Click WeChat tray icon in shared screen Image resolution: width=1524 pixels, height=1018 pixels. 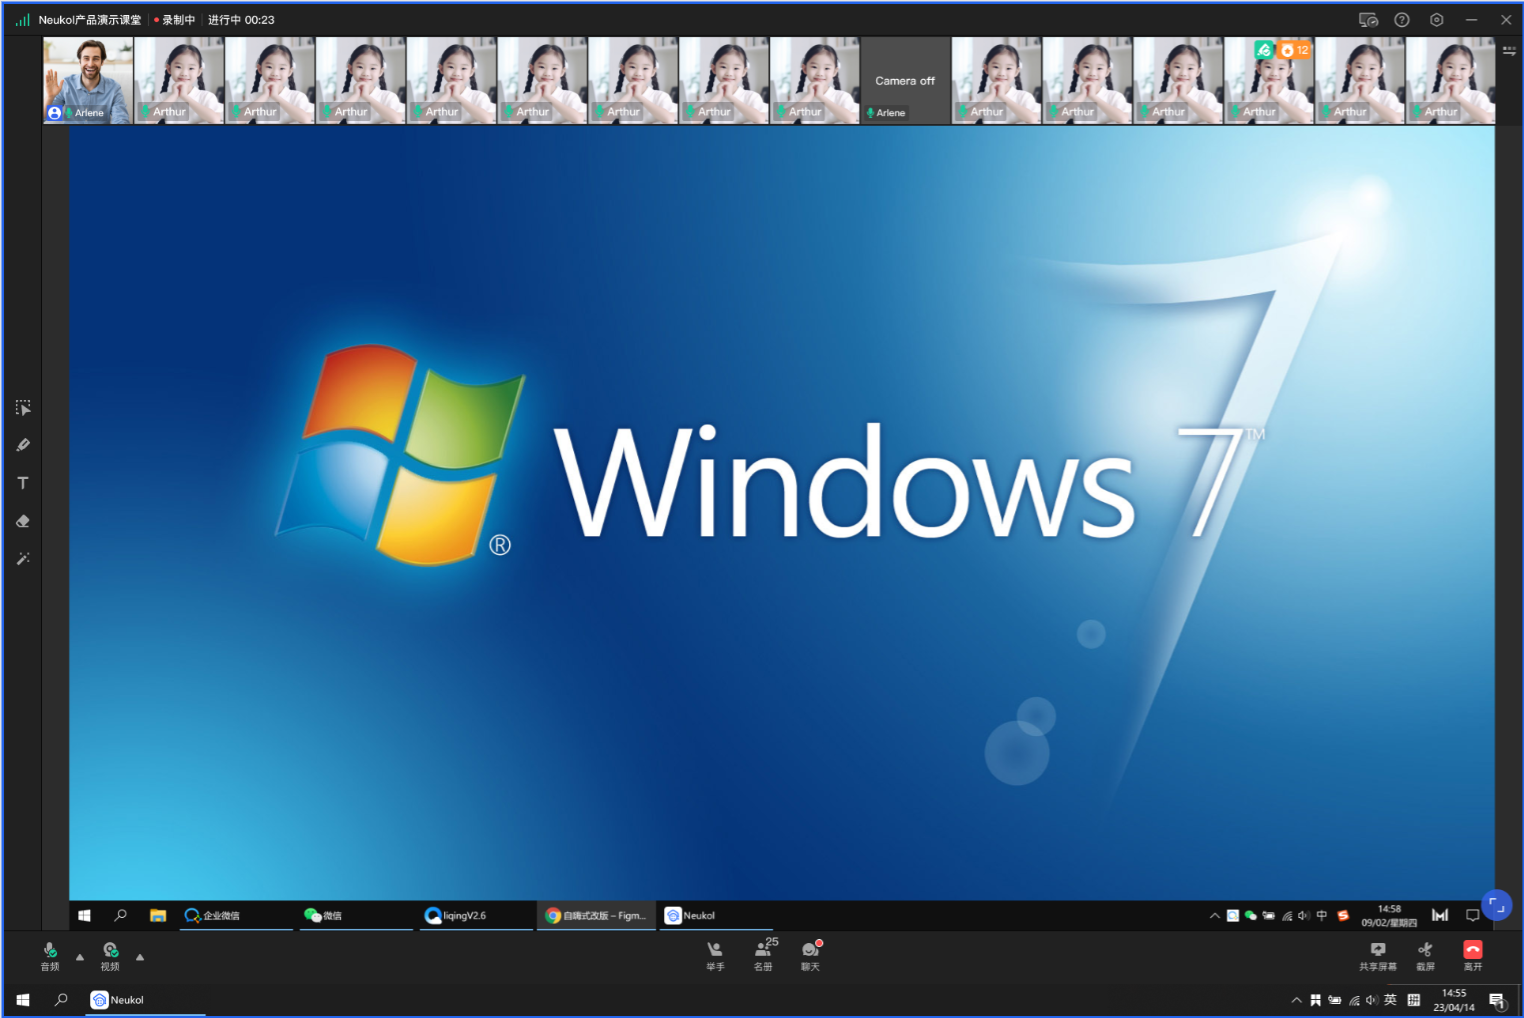(1250, 915)
